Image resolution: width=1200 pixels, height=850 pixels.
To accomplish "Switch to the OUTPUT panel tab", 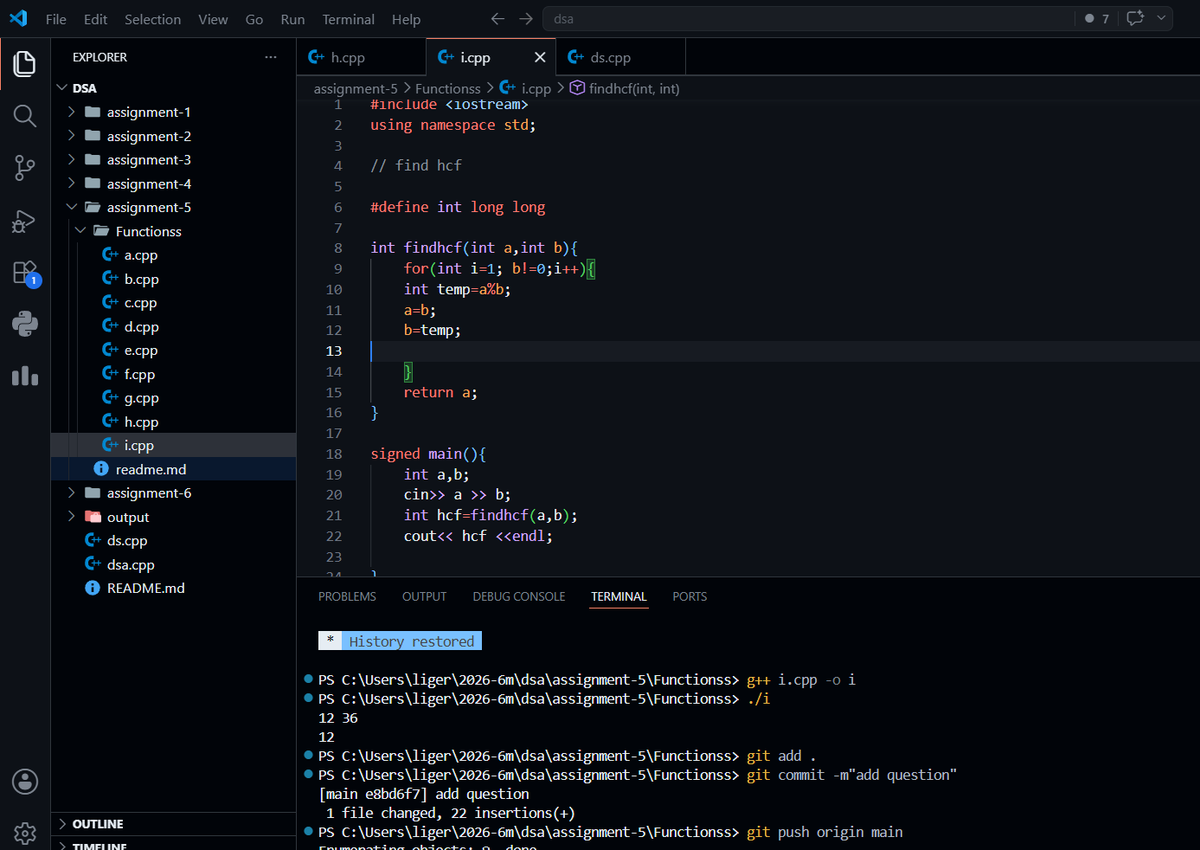I will 424,596.
